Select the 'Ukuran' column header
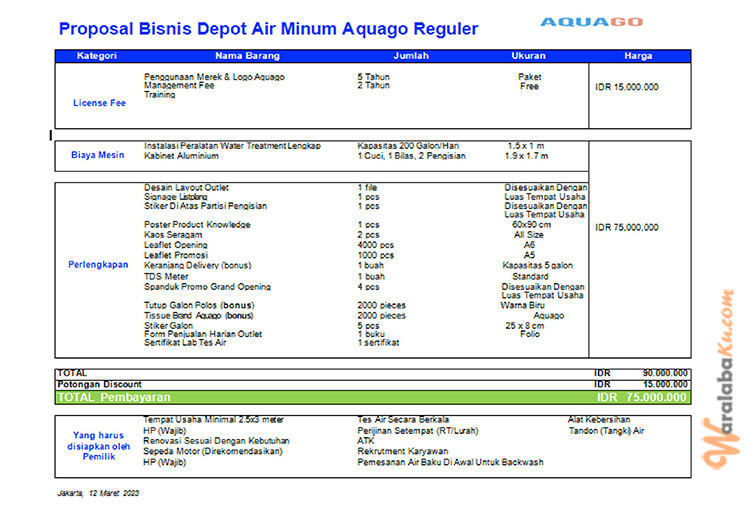The height and width of the screenshot is (505, 750). pyautogui.click(x=529, y=55)
